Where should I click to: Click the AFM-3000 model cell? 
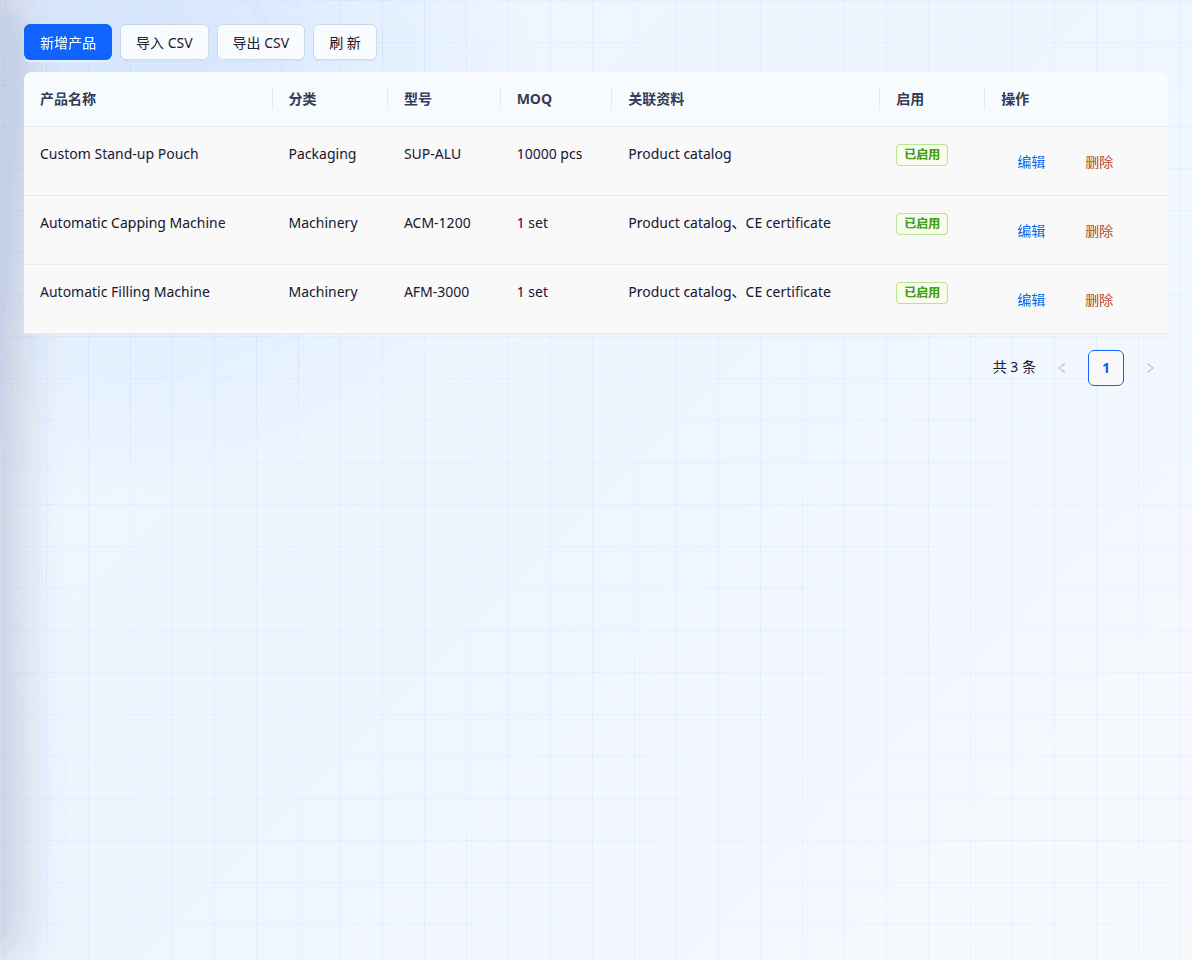(444, 299)
